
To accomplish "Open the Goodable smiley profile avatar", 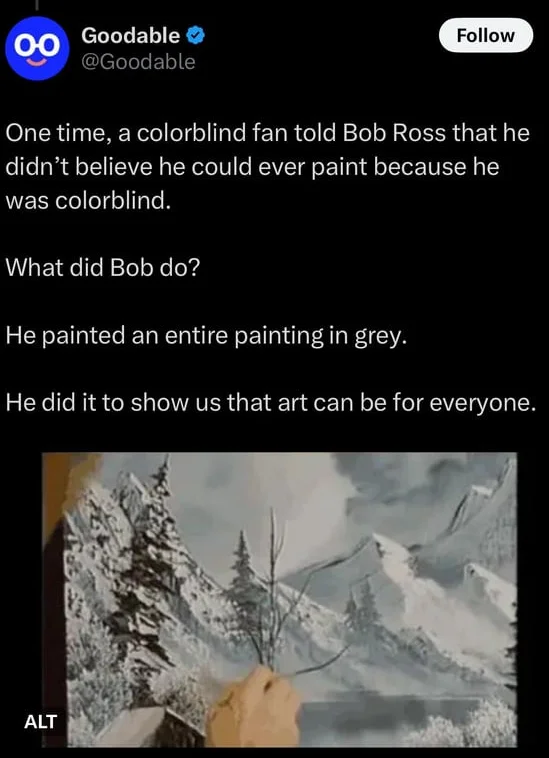I will coord(37,48).
